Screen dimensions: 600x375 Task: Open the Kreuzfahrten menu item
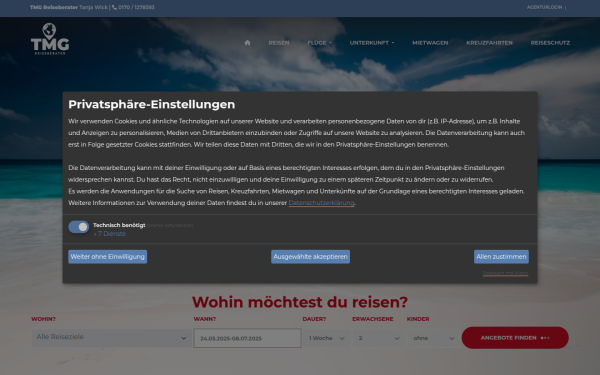click(x=489, y=43)
